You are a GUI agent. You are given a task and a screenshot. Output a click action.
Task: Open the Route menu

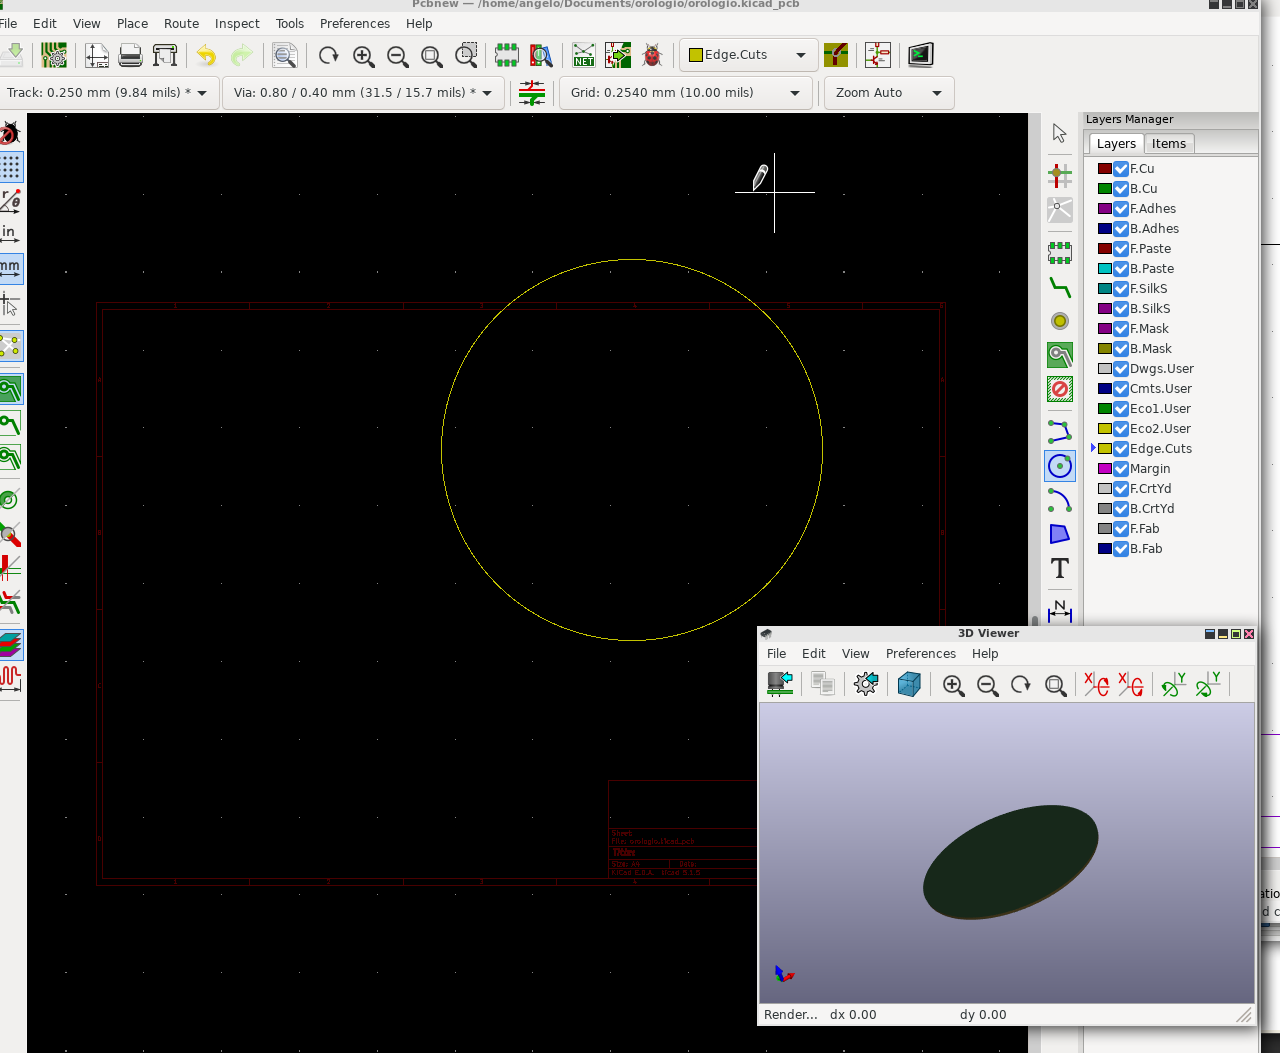point(181,23)
